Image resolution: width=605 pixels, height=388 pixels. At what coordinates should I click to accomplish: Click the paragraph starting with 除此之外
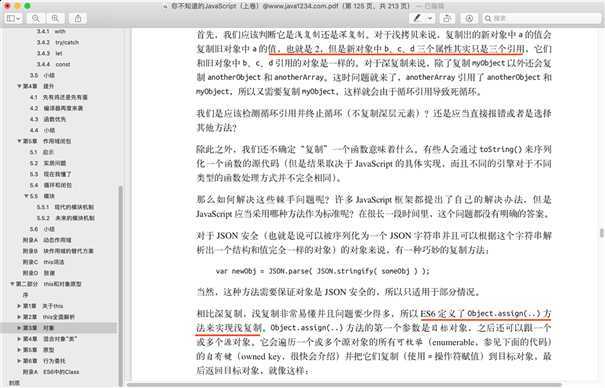pyautogui.click(x=373, y=164)
